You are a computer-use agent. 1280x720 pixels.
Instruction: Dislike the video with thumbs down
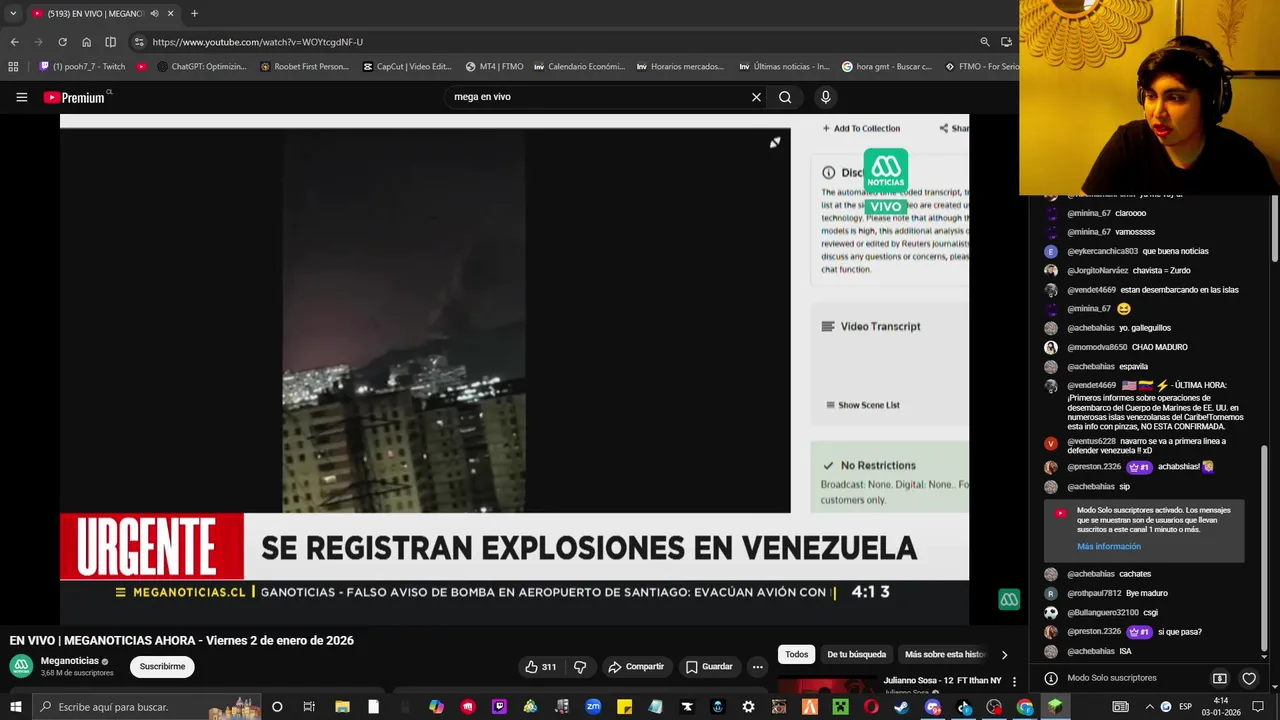[580, 667]
